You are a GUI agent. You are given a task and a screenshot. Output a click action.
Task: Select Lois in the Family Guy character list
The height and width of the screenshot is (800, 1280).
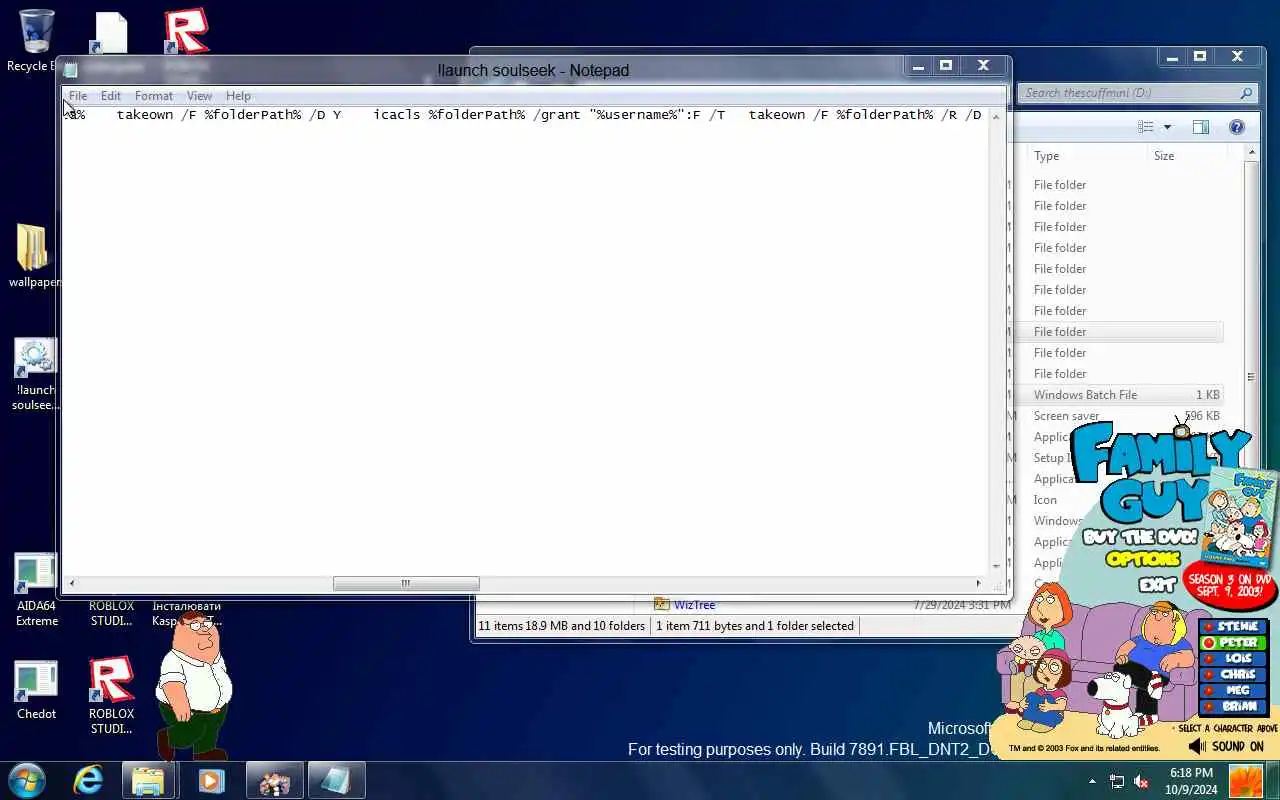[1234, 659]
